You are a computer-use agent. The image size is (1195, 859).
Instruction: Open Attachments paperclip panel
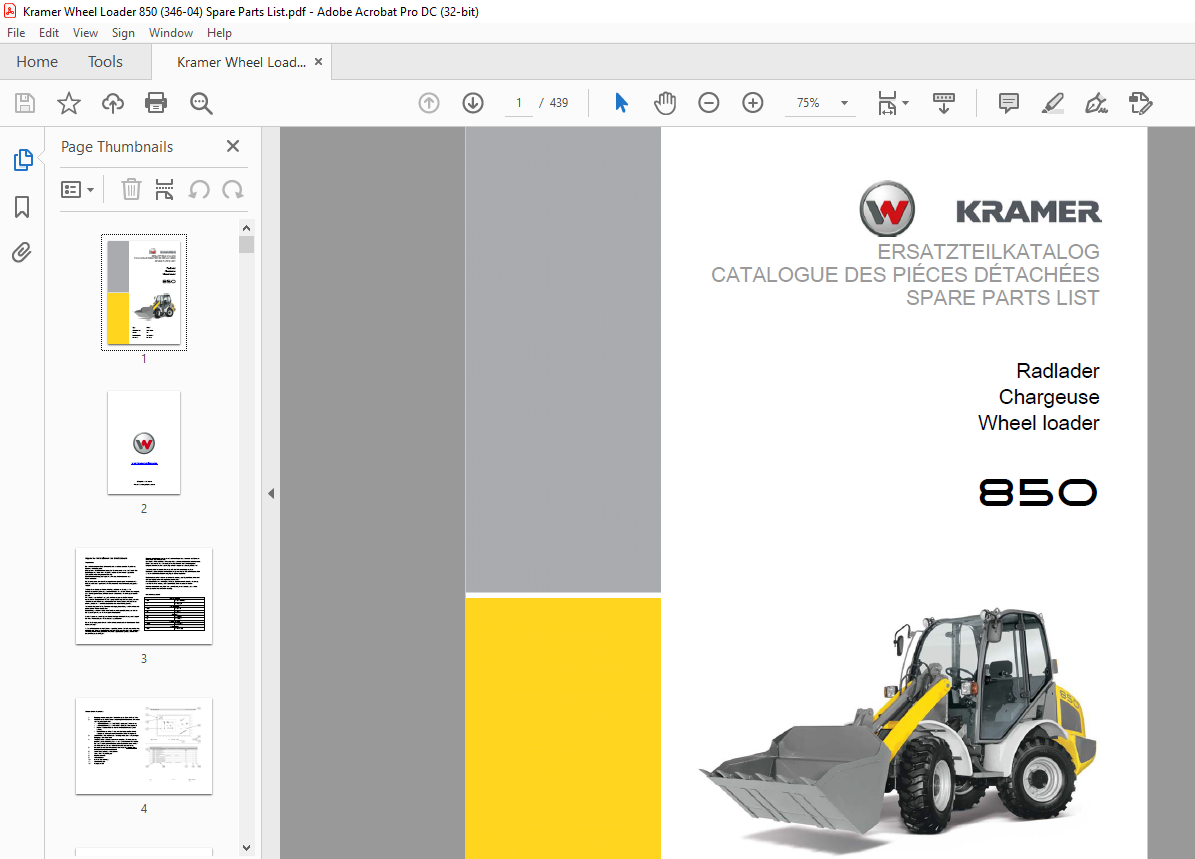pos(22,252)
